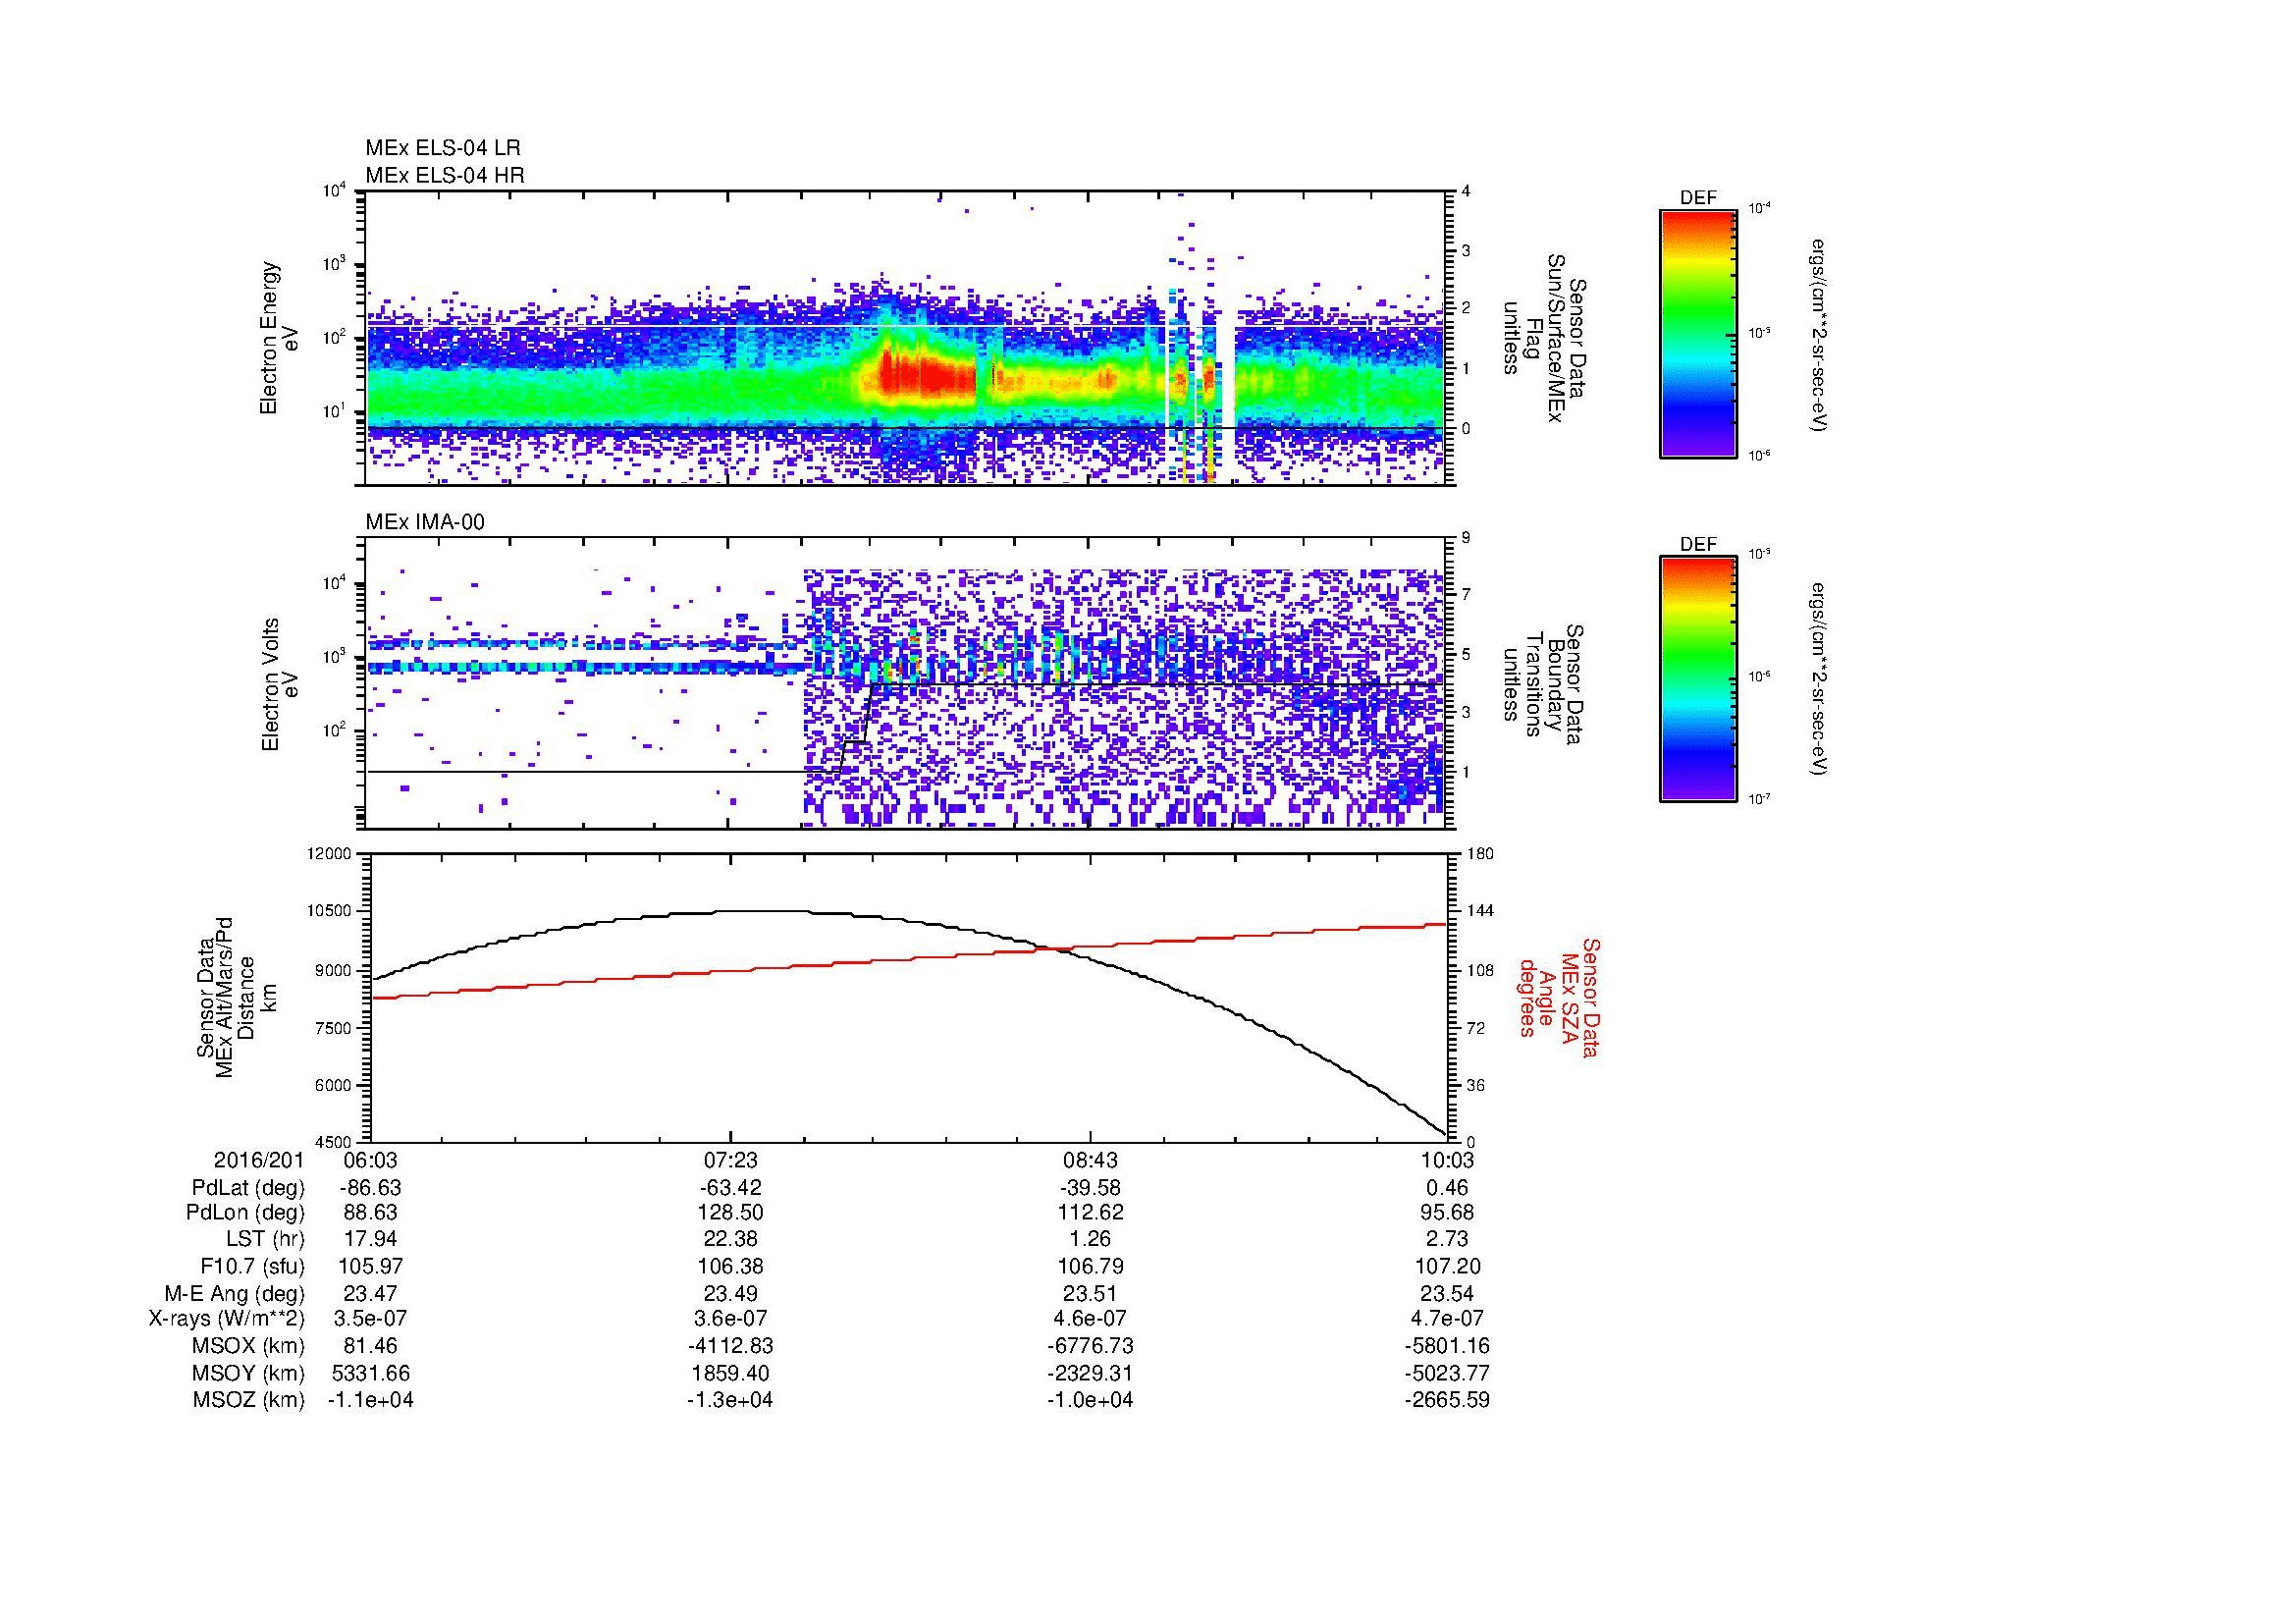Click the '180' SZA axis tick label
The width and height of the screenshot is (2296, 1623).
1481,854
